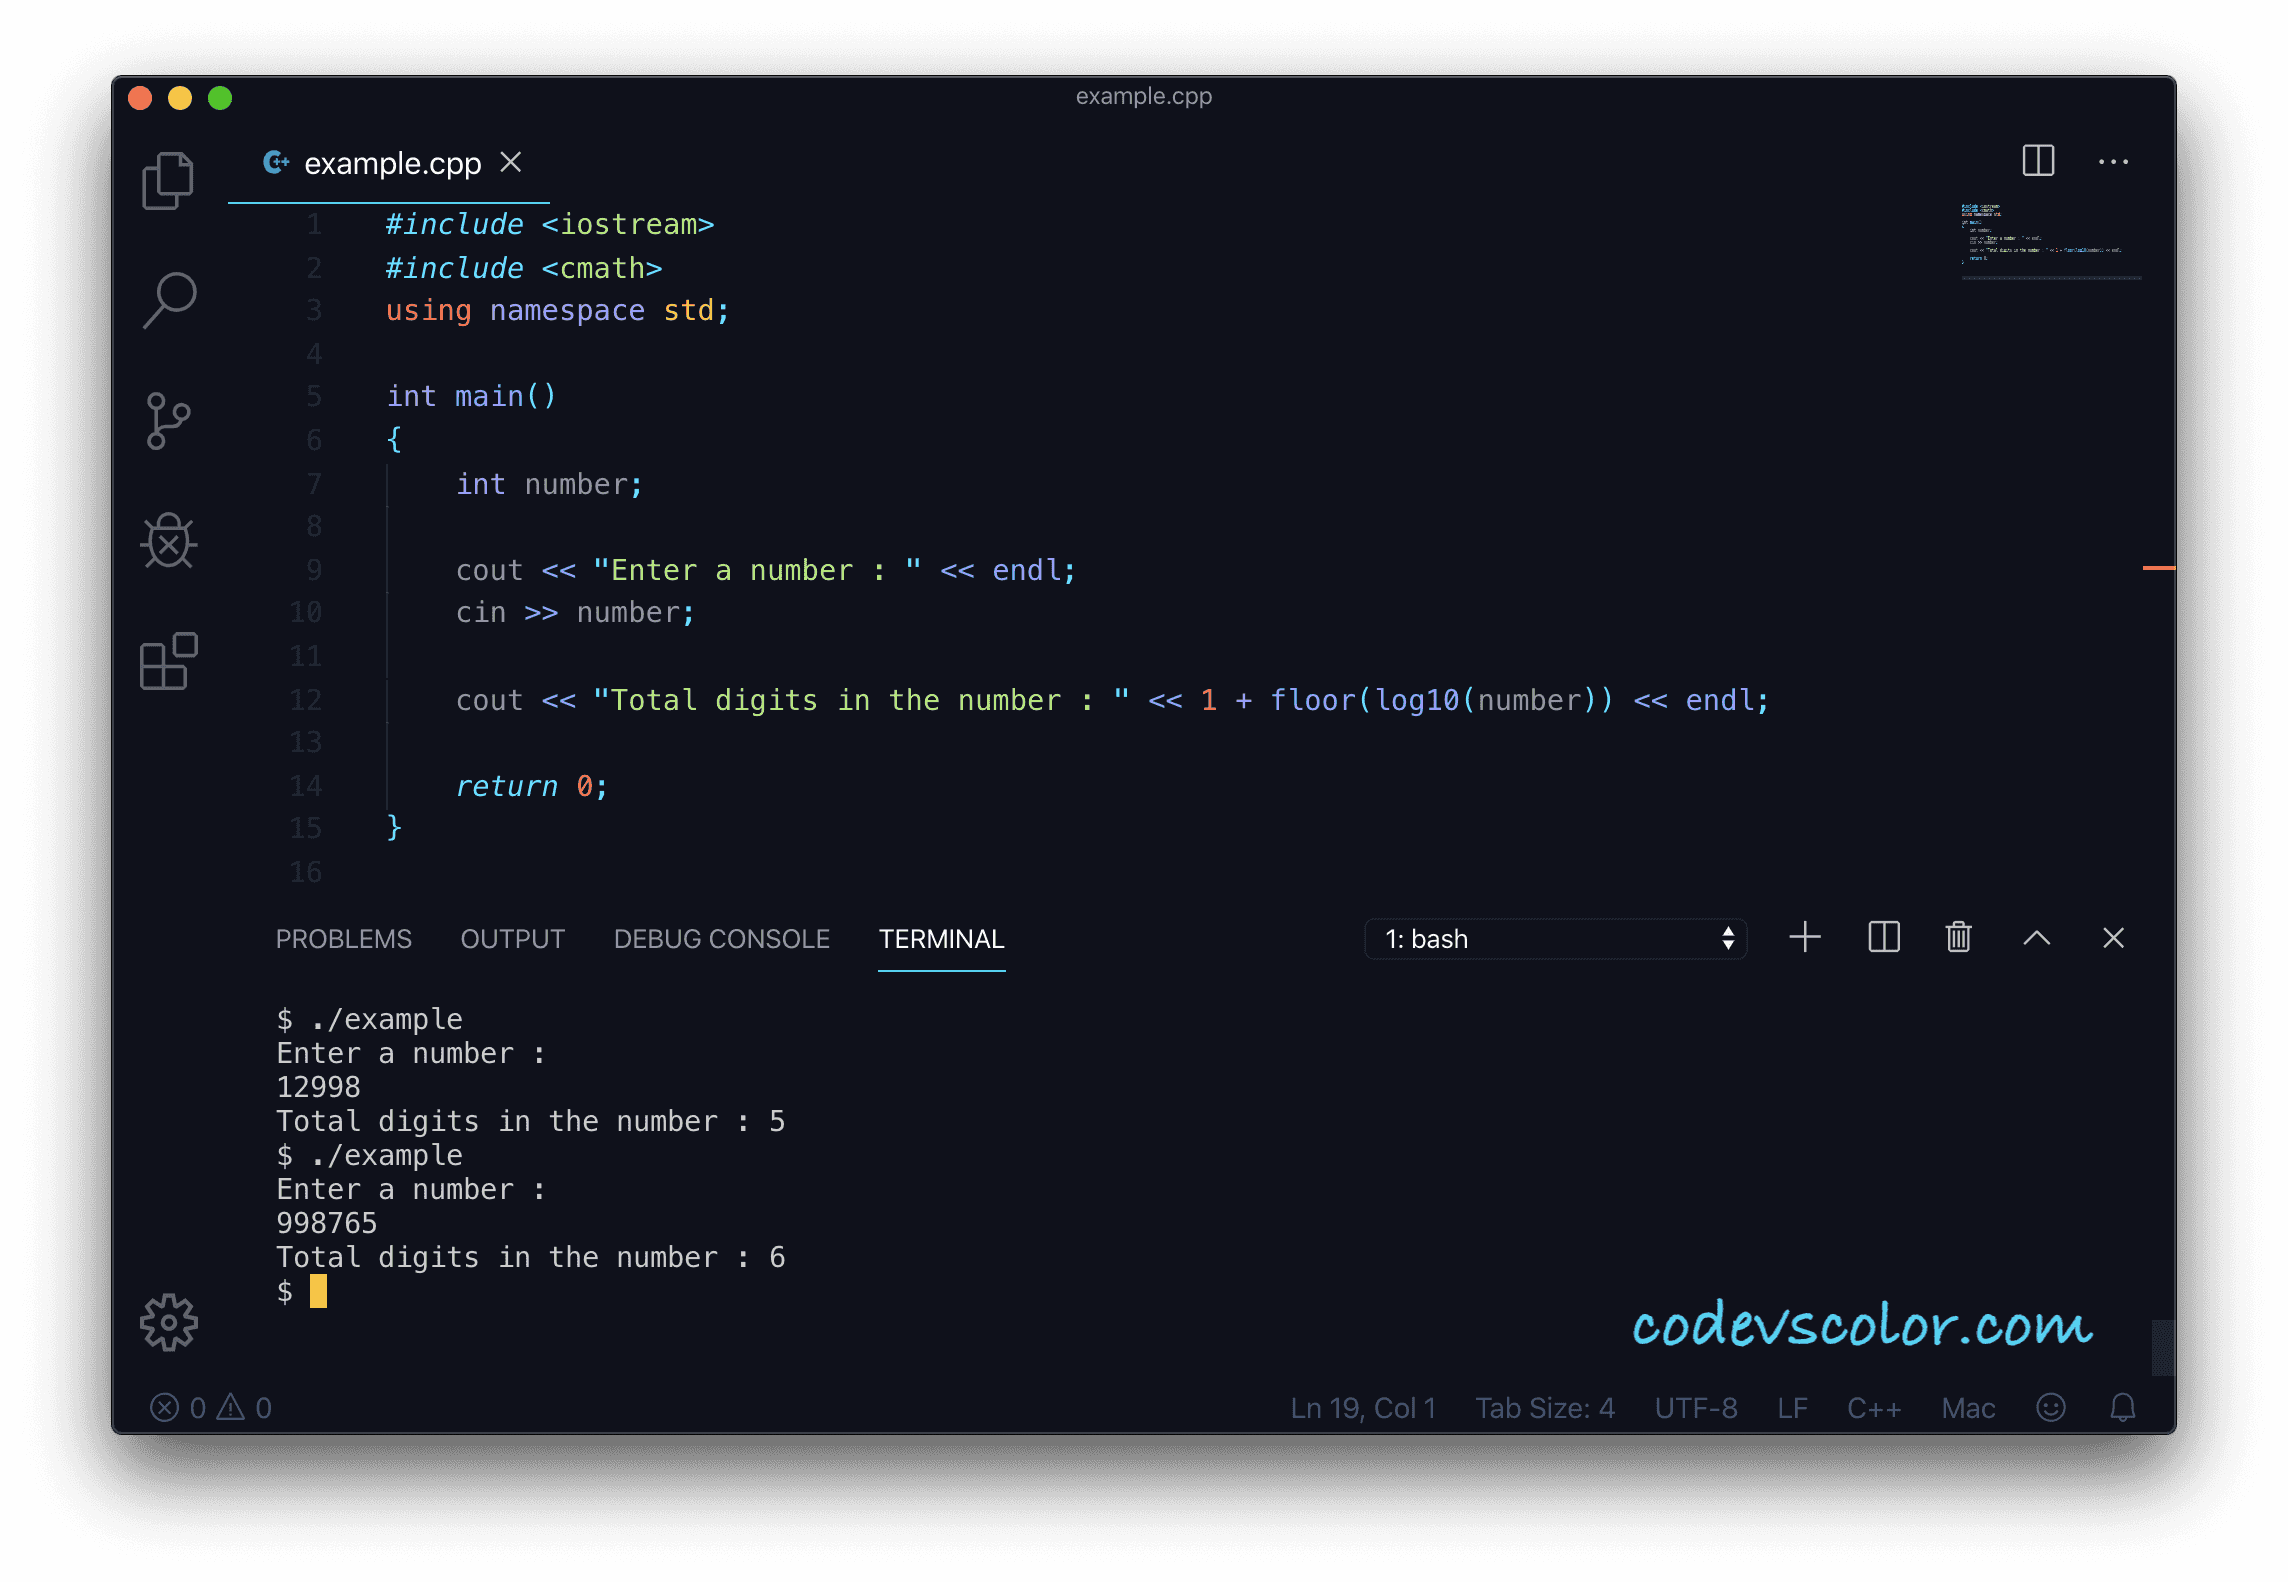Screen dimensions: 2288x1582
Task: Open the Explorer files icon in sidebar
Action: tap(168, 181)
